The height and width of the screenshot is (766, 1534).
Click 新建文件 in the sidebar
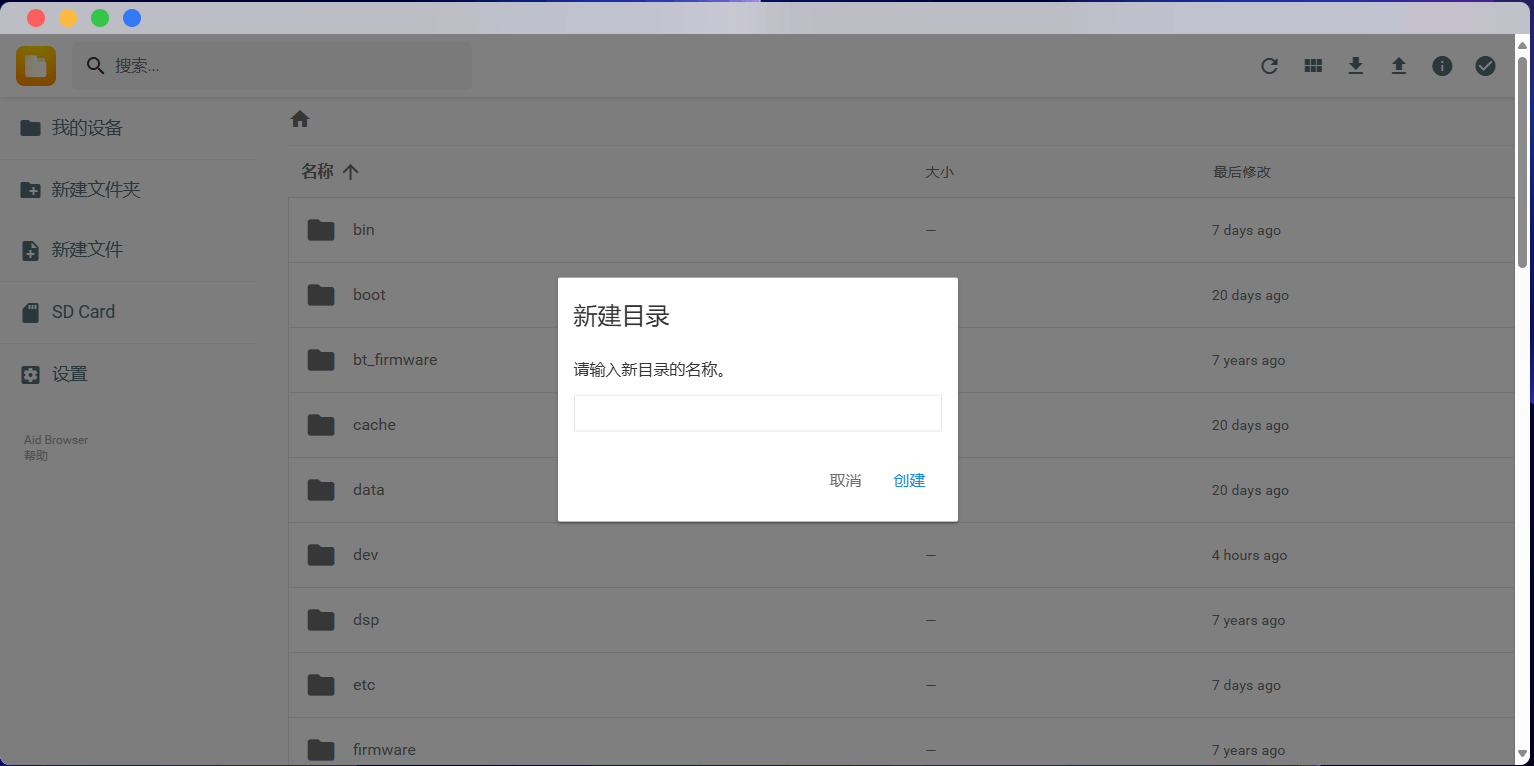coord(88,249)
